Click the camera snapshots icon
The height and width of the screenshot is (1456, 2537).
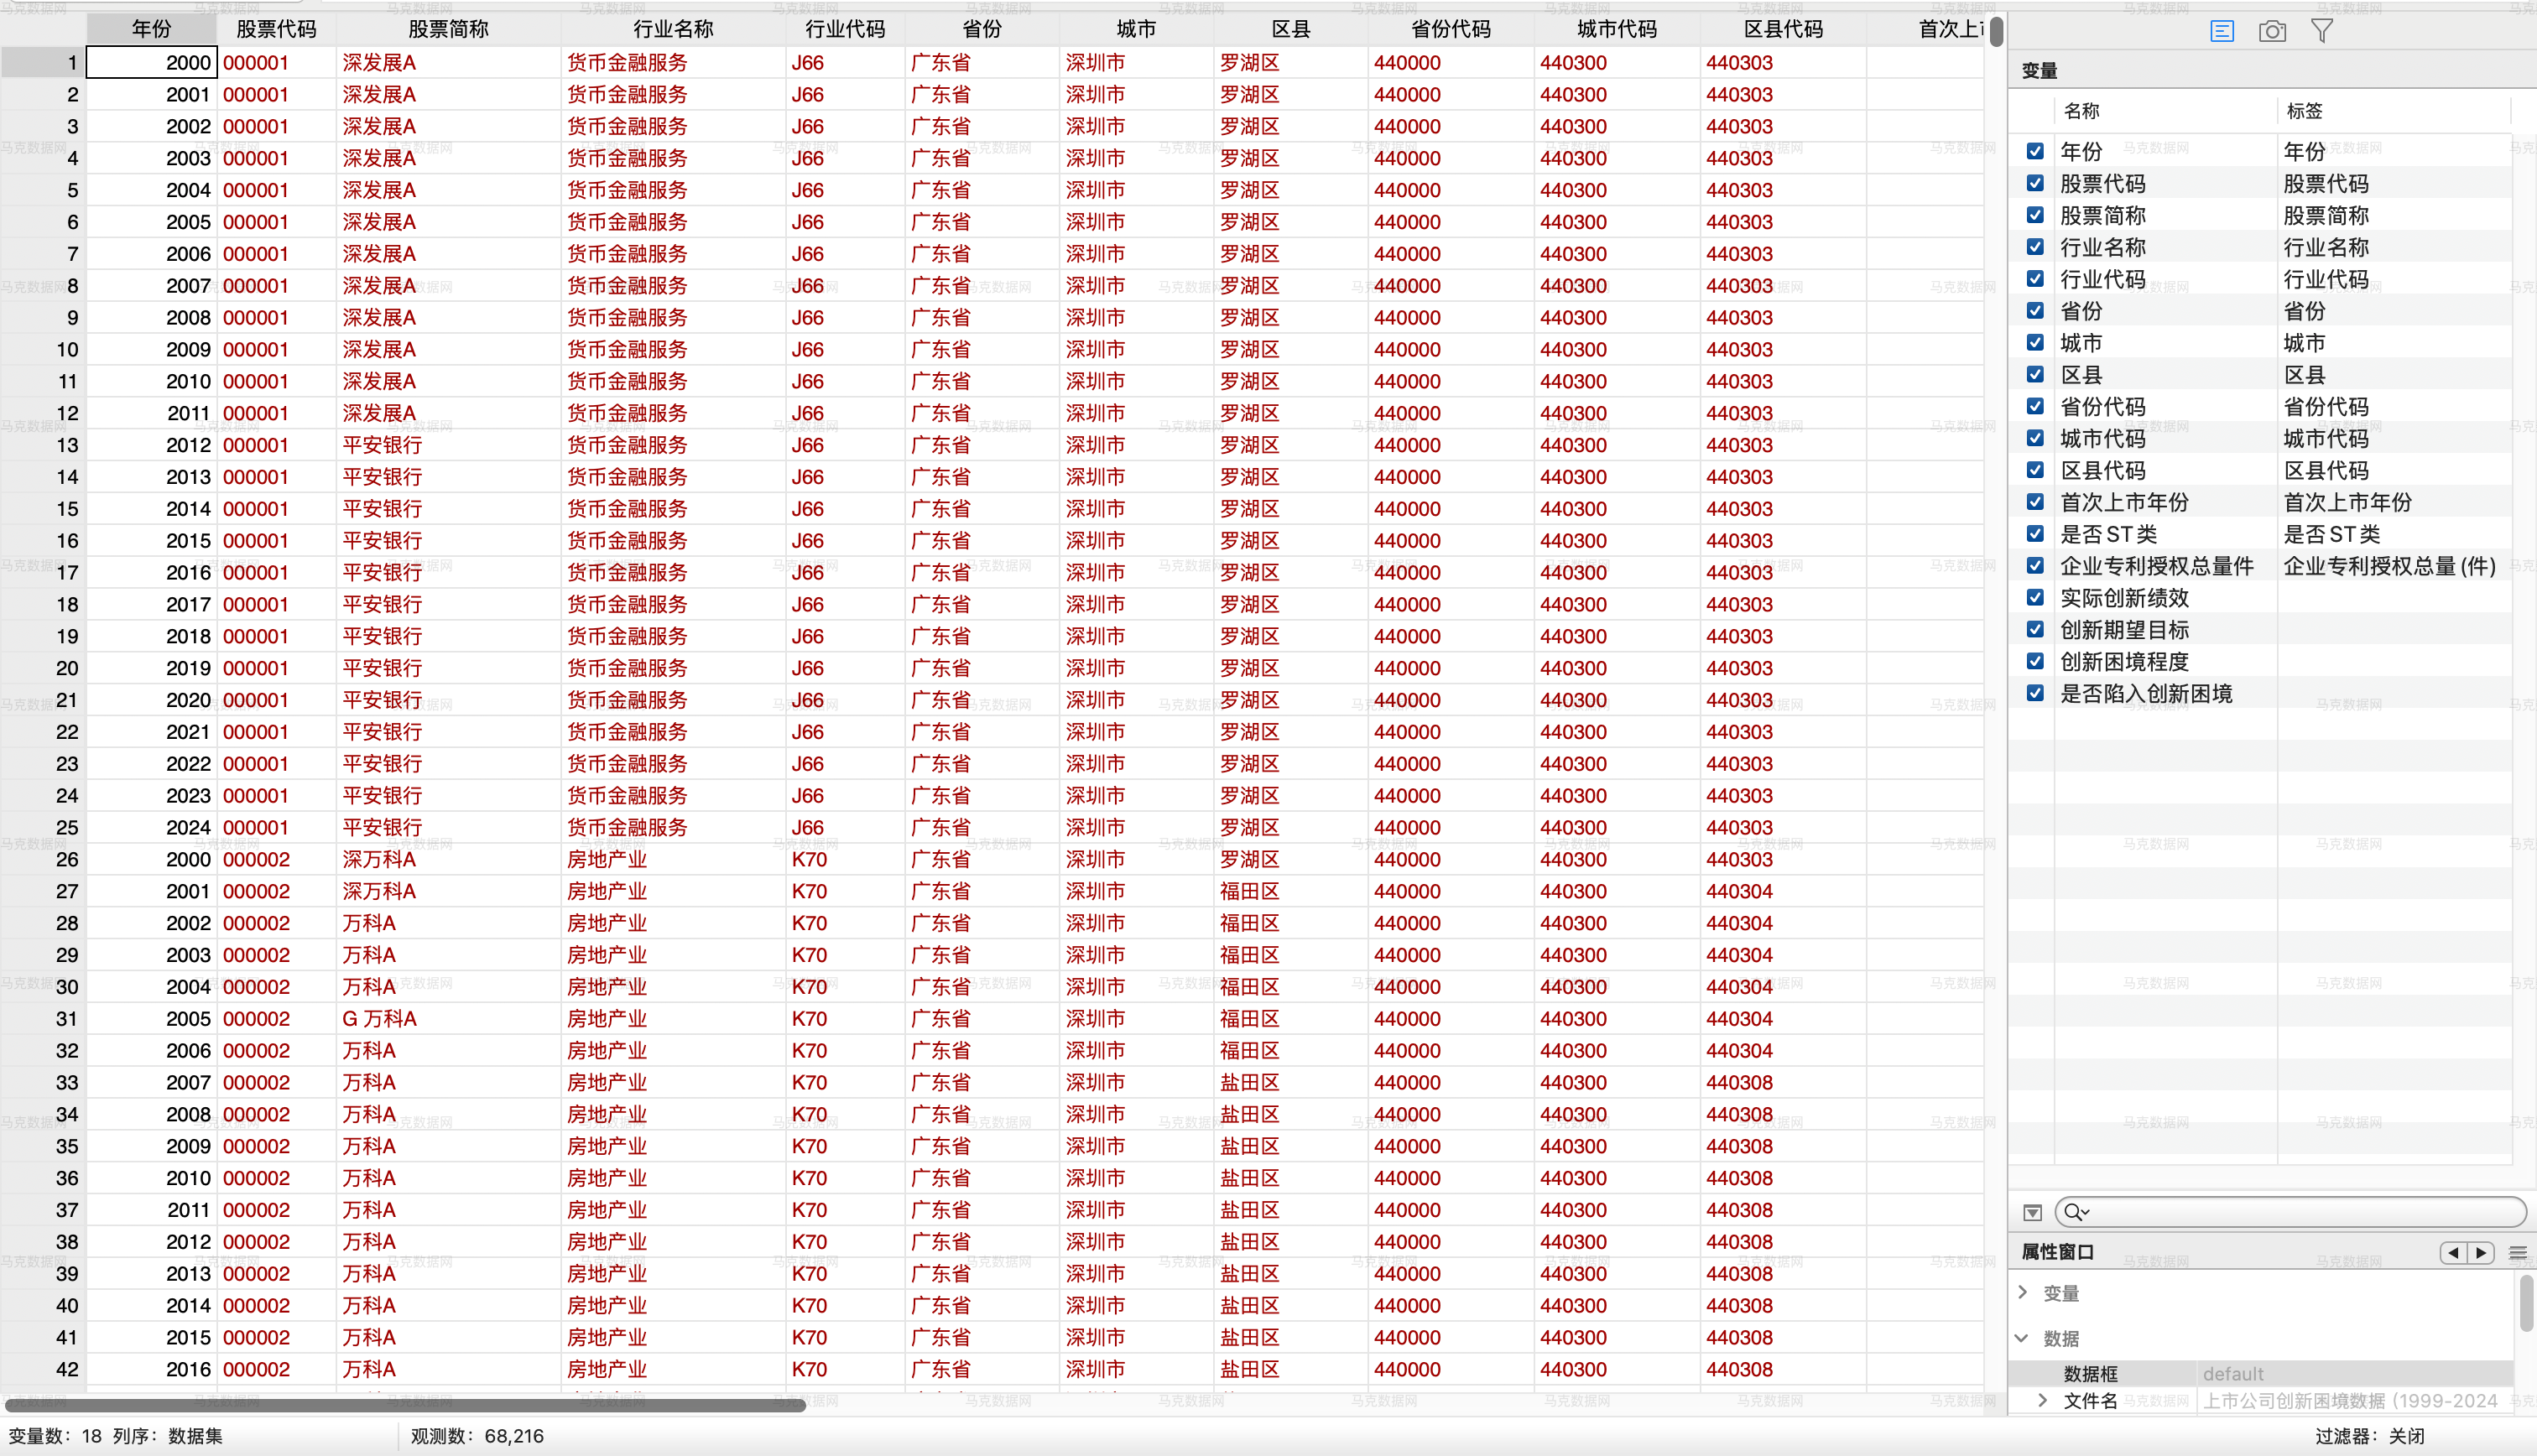click(2271, 31)
